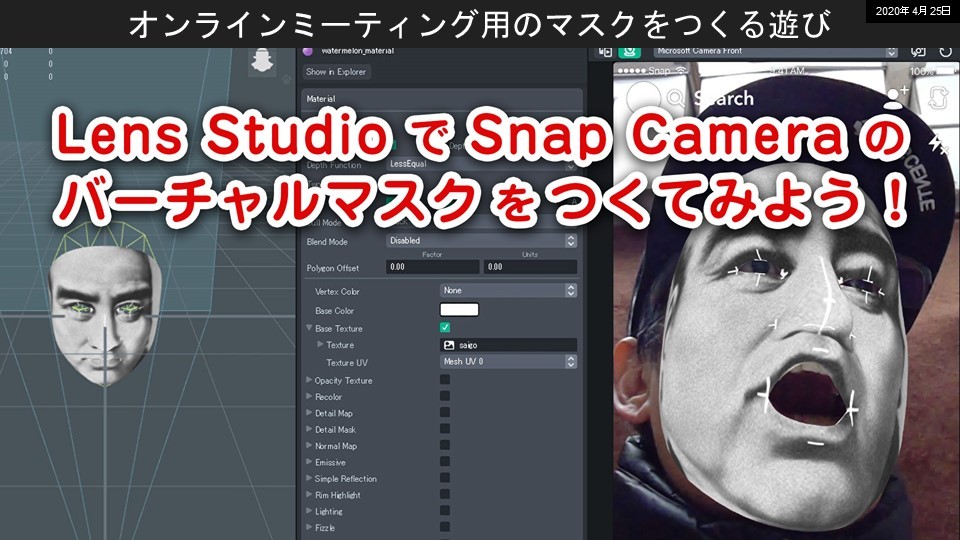Viewport: 960px width, 540px height.
Task: Collapse the Base Texture section triangle
Action: [x=310, y=328]
